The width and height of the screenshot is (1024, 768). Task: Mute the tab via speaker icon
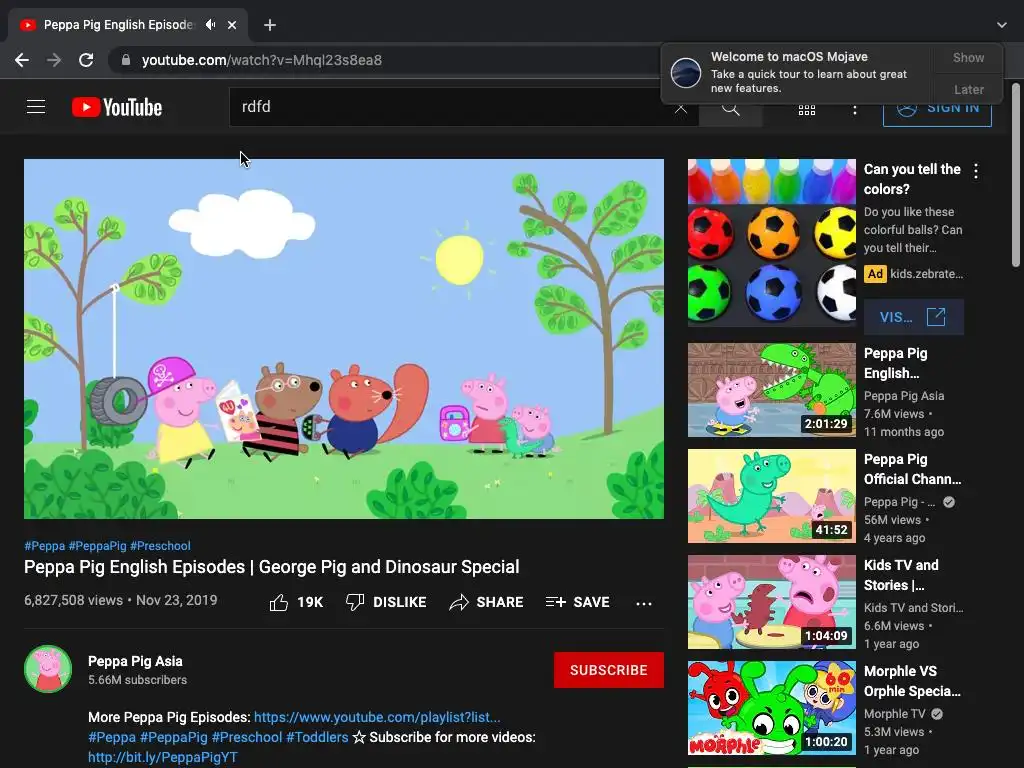(210, 25)
